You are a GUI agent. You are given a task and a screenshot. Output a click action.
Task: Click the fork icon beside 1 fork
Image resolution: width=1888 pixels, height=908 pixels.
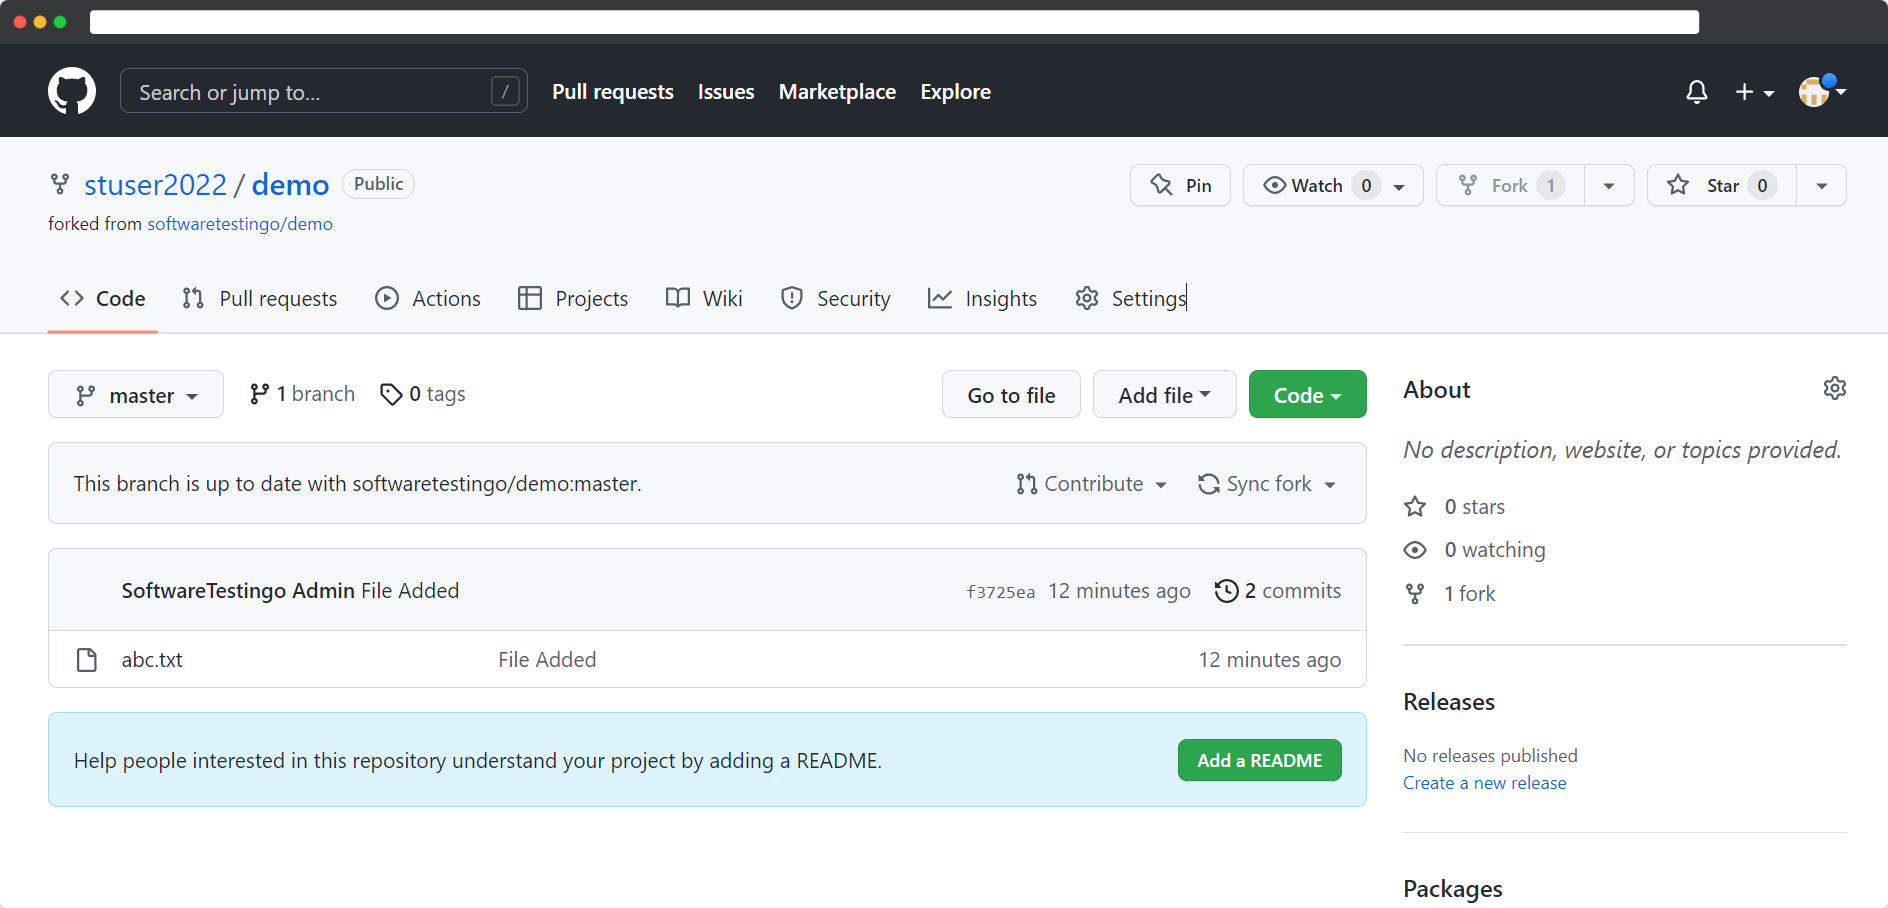click(x=1415, y=594)
